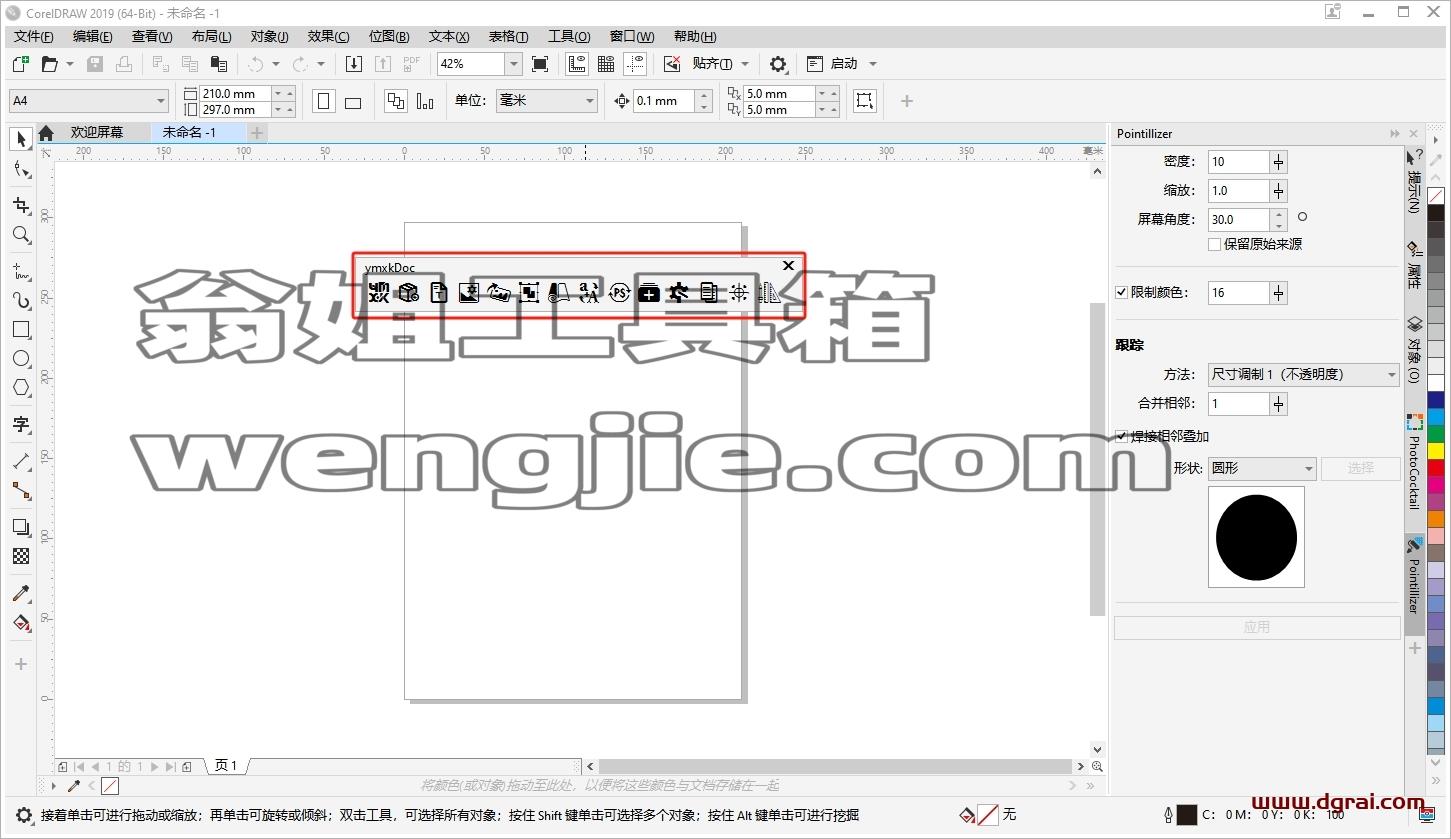The width and height of the screenshot is (1451, 839).
Task: Open the 单位 units dropdown
Action: coord(590,101)
